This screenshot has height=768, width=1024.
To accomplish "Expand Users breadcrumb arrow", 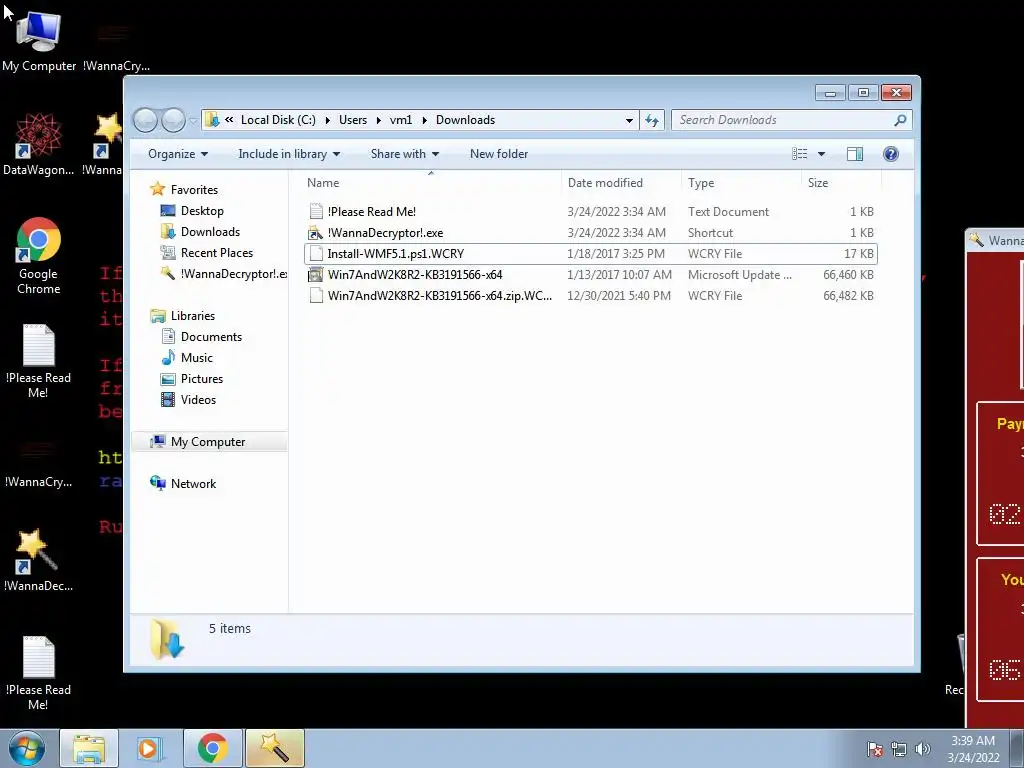I will 378,120.
